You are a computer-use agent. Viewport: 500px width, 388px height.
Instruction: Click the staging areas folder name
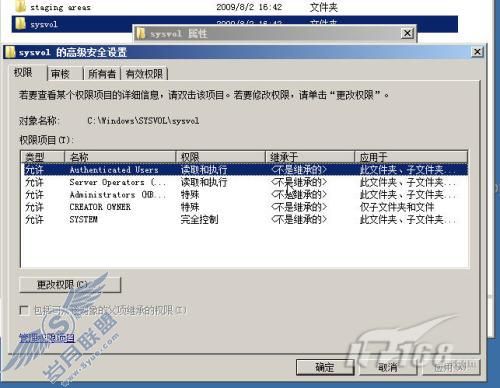coord(60,7)
